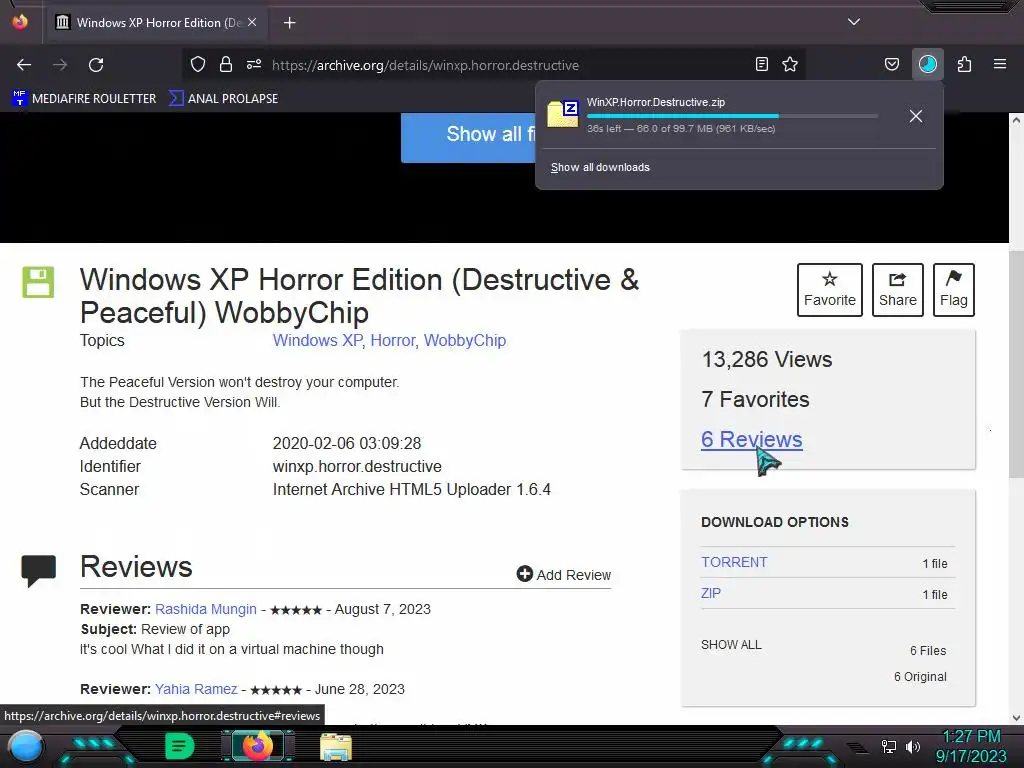The height and width of the screenshot is (768, 1024).
Task: Select the ZIP download option
Action: click(711, 593)
